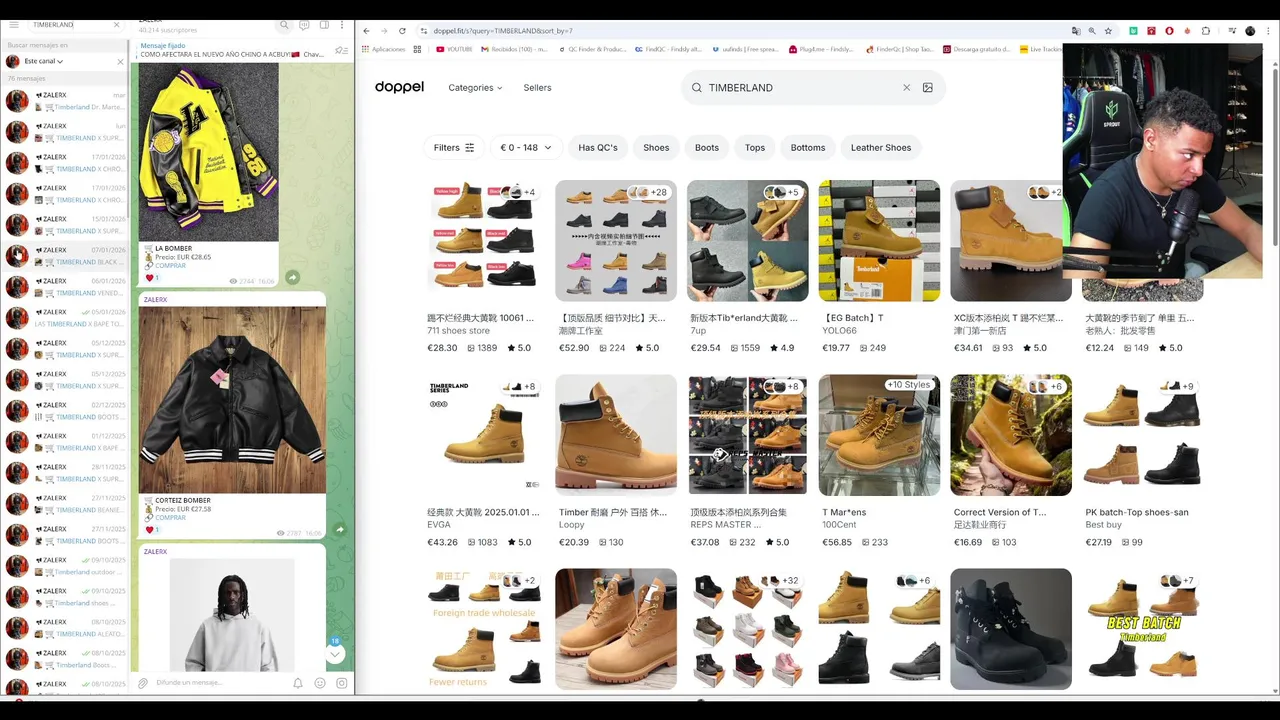
Task: Expand the 'Este canal' search scope dropdown
Action: coord(43,61)
